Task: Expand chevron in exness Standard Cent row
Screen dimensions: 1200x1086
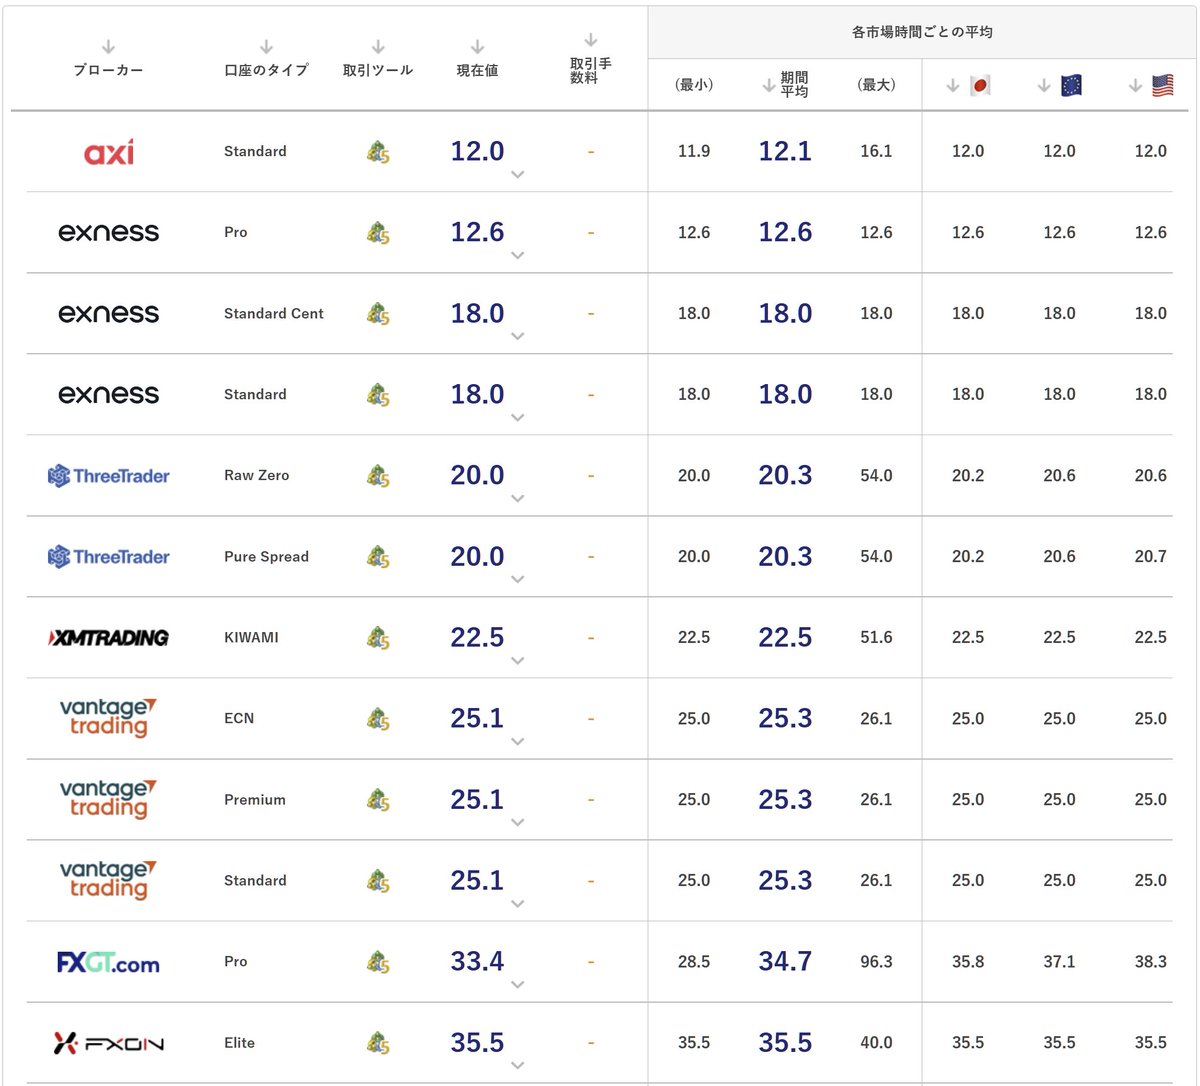Action: tap(517, 336)
